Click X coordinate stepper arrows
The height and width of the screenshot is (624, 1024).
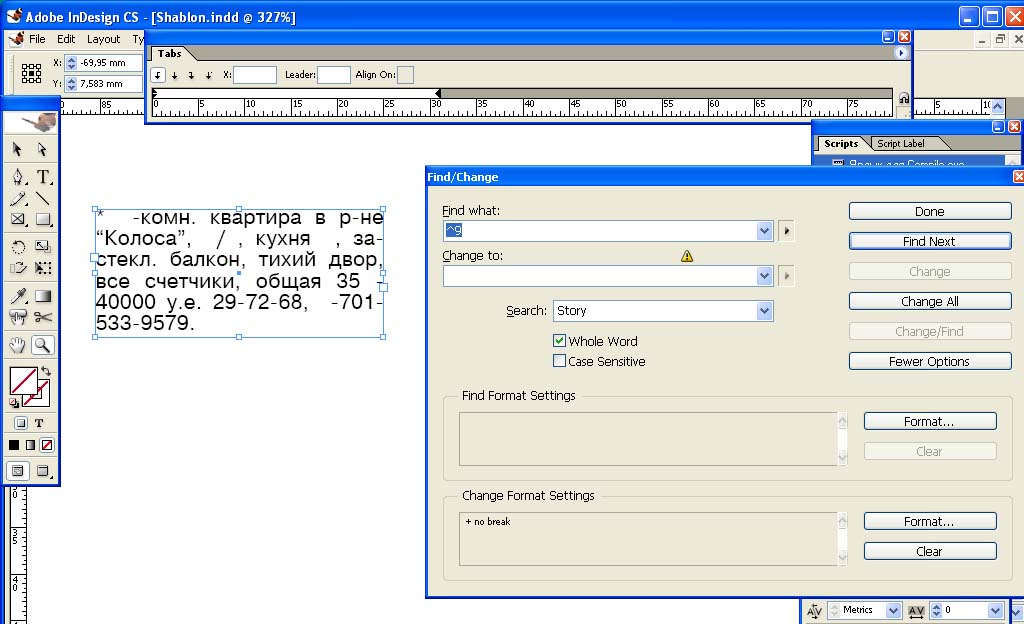tap(71, 63)
